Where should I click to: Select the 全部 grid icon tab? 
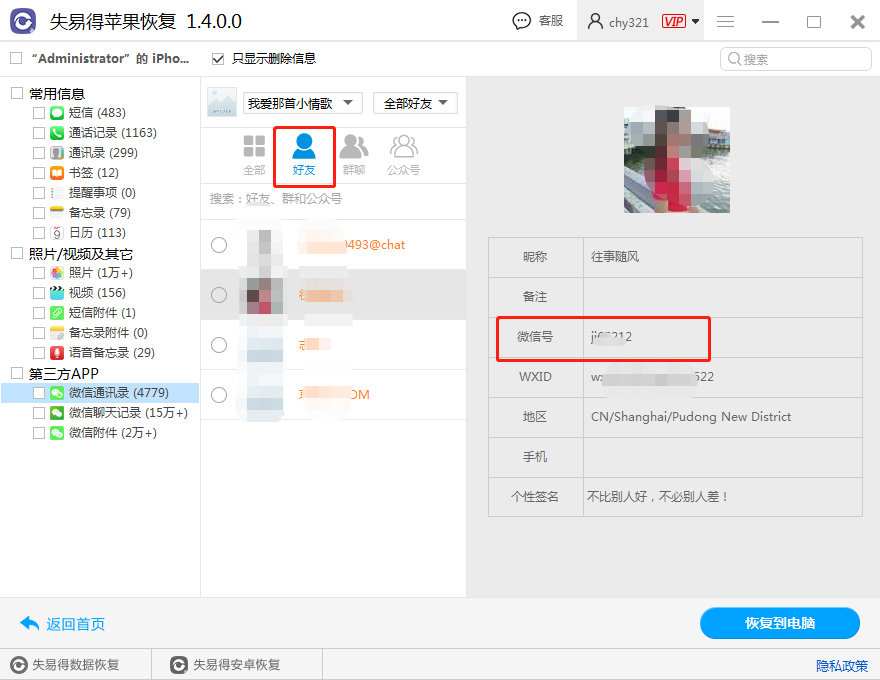point(254,155)
